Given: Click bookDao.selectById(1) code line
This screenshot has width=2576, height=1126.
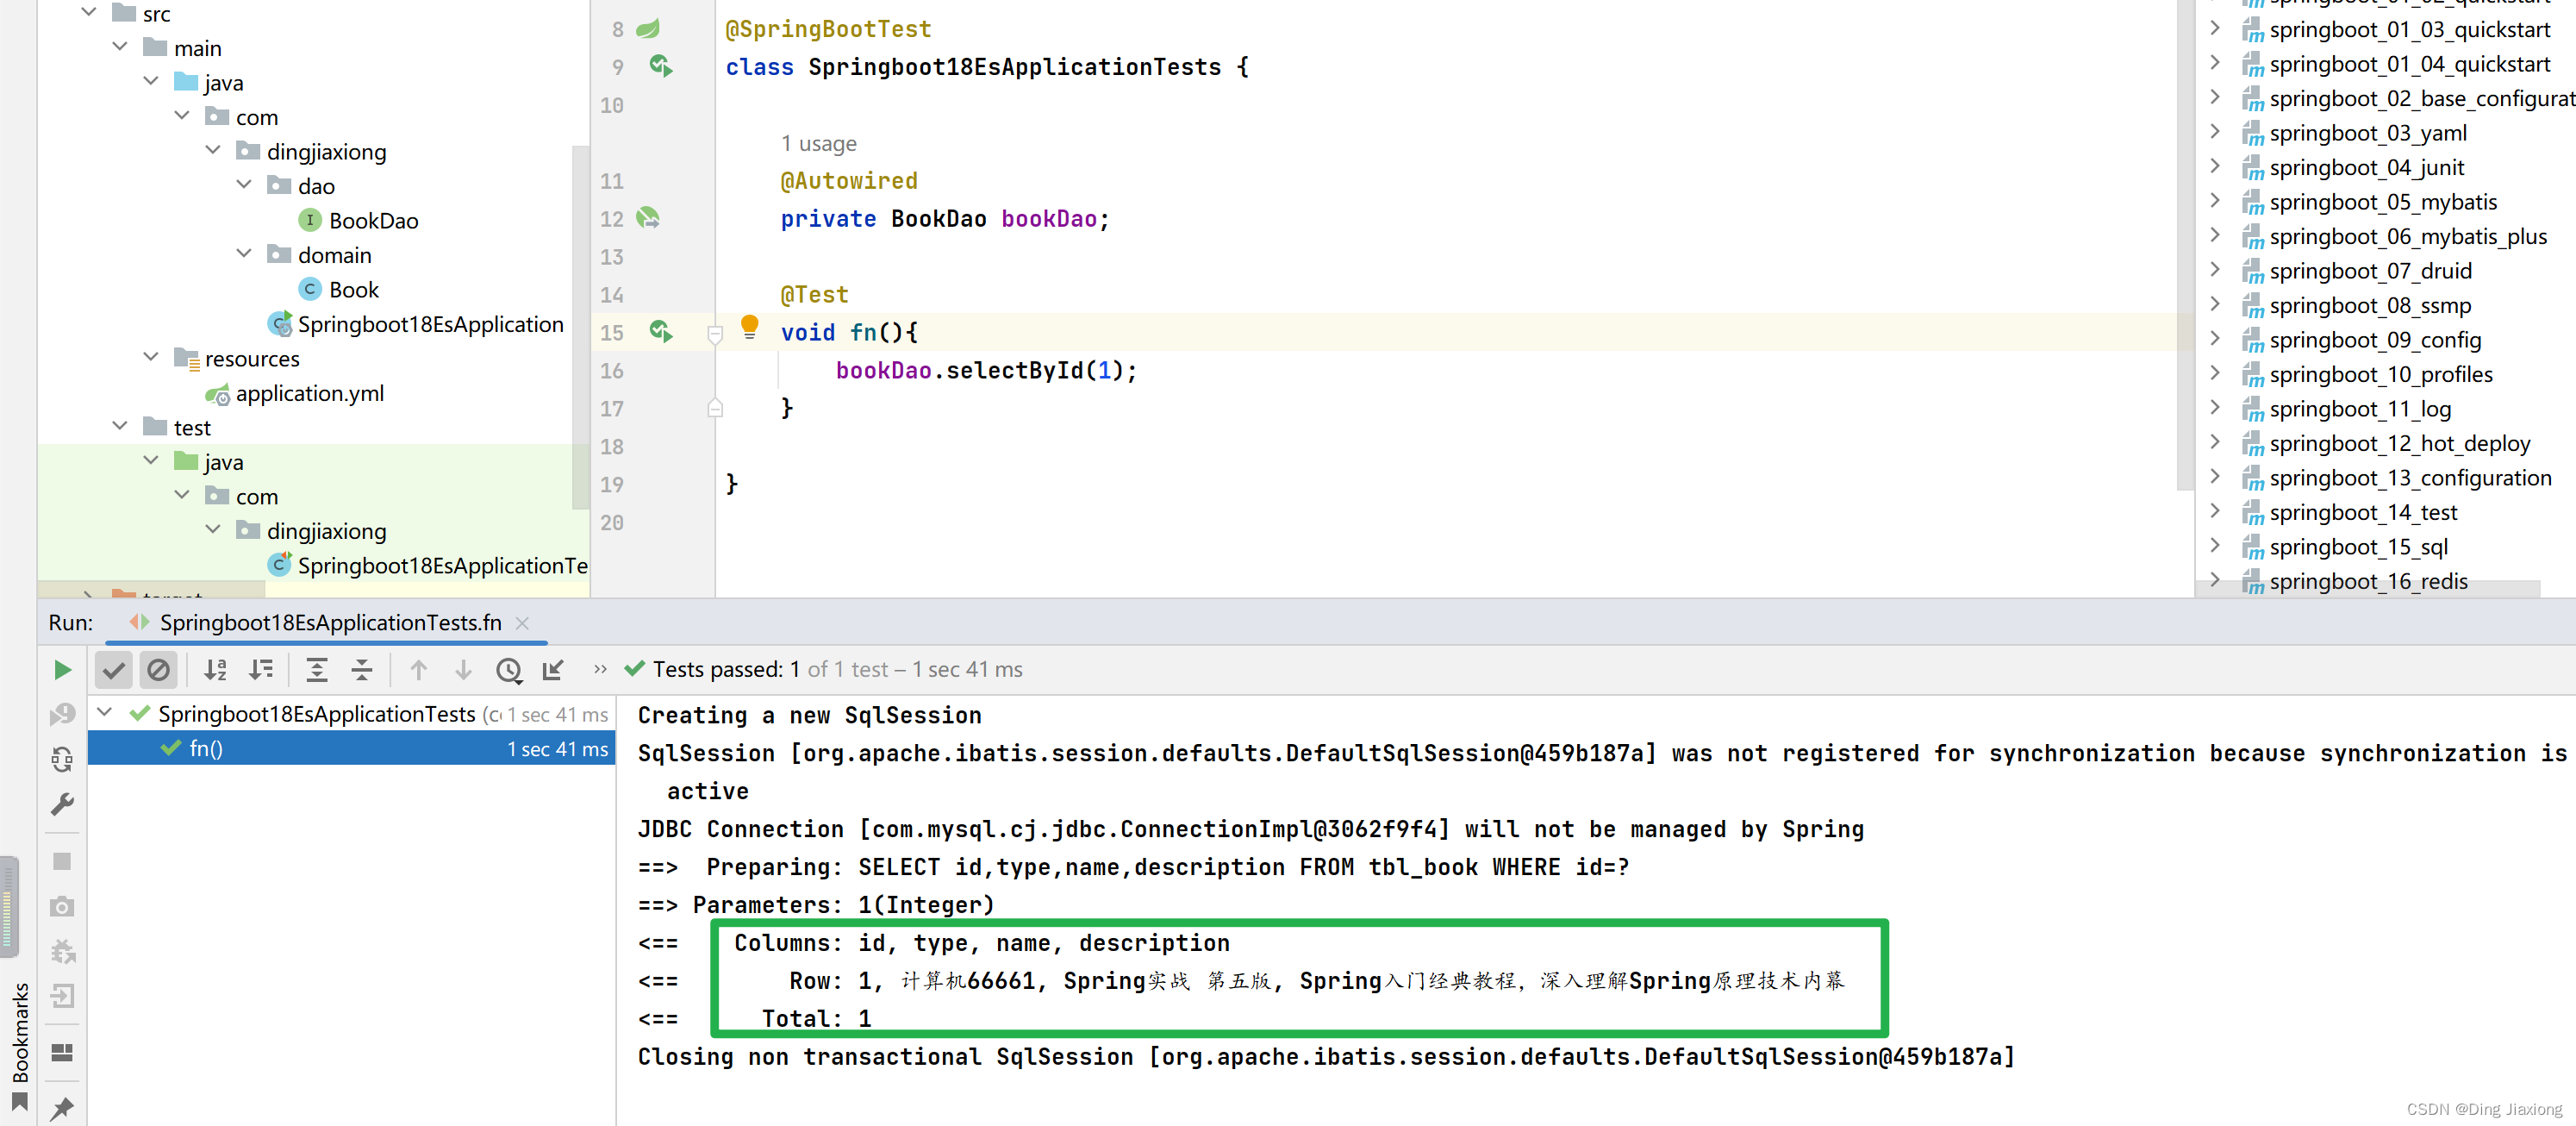Looking at the screenshot, I should coord(986,371).
